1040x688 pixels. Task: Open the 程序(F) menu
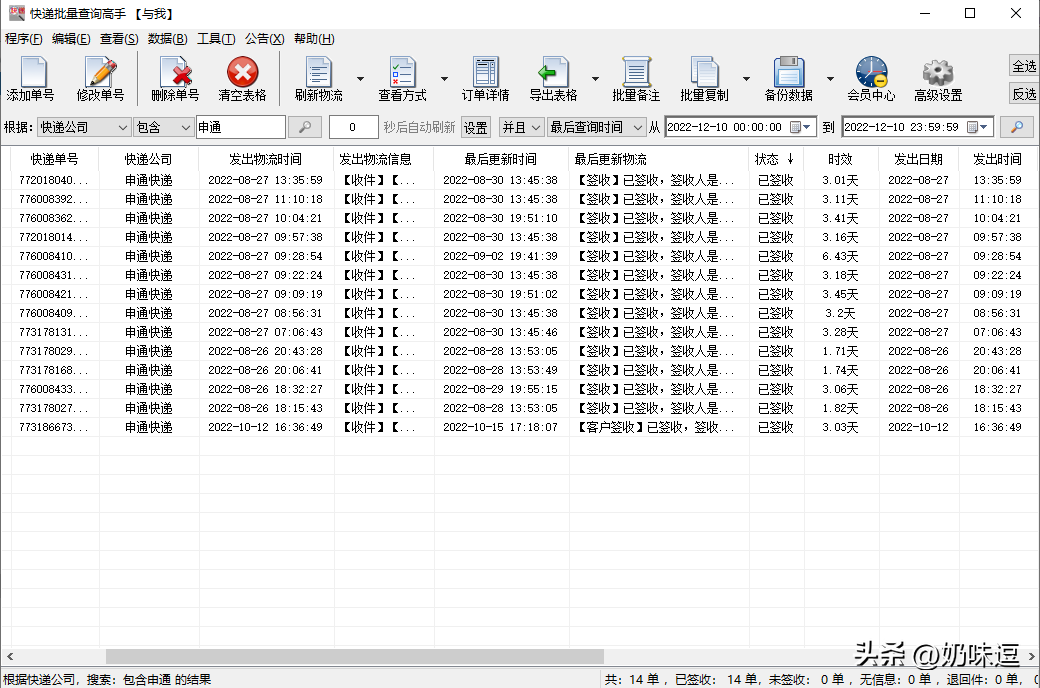tap(24, 38)
